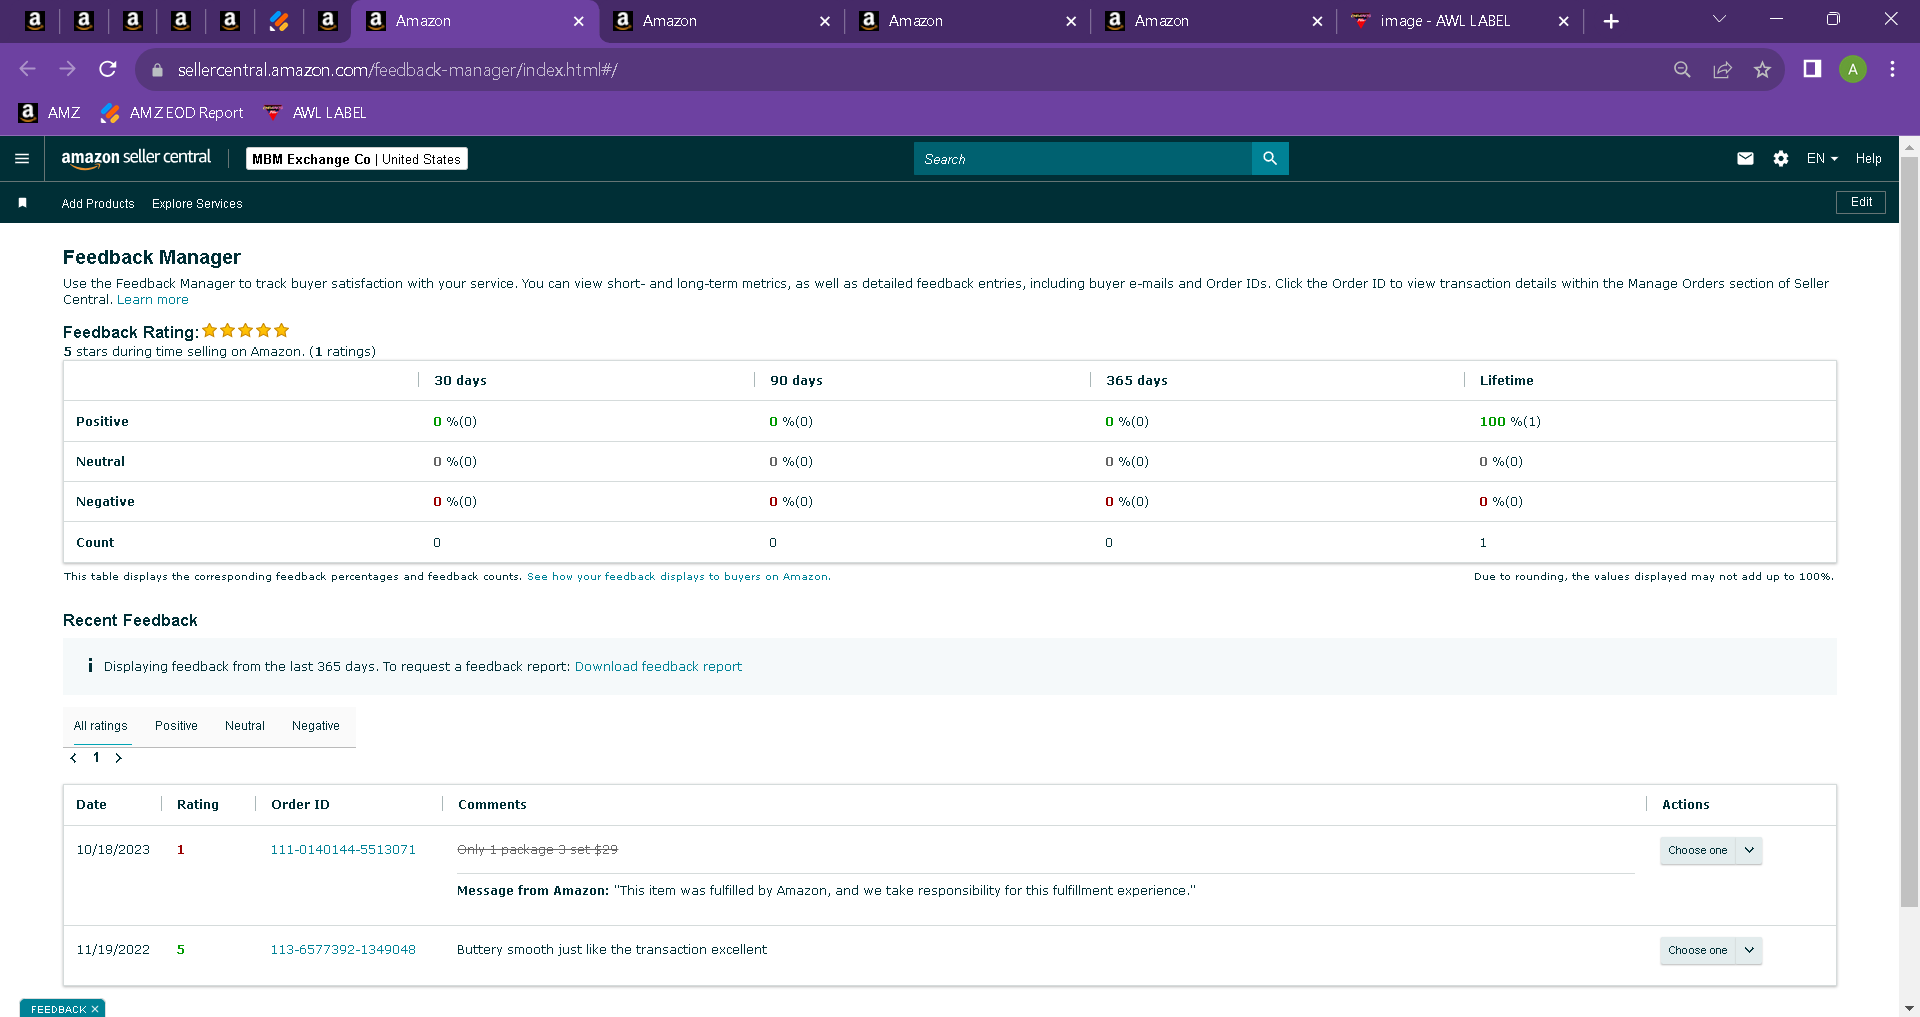Share this page using the share icon
Viewport: 1920px width, 1017px height.
point(1722,69)
